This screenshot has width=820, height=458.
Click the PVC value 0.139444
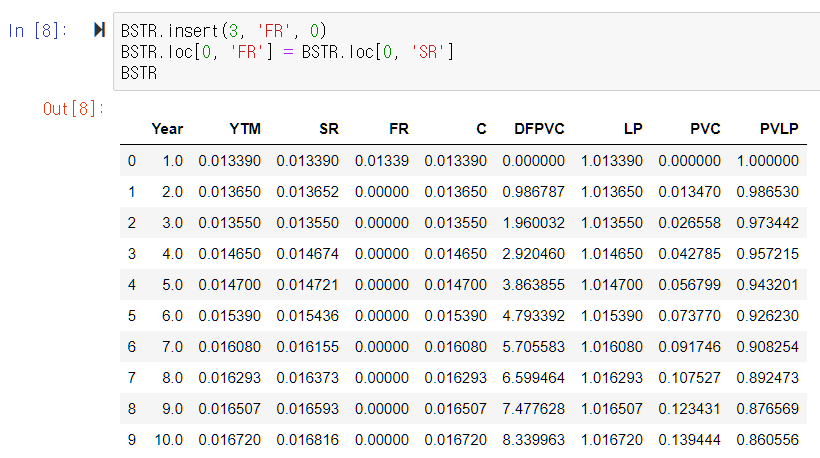(x=689, y=440)
